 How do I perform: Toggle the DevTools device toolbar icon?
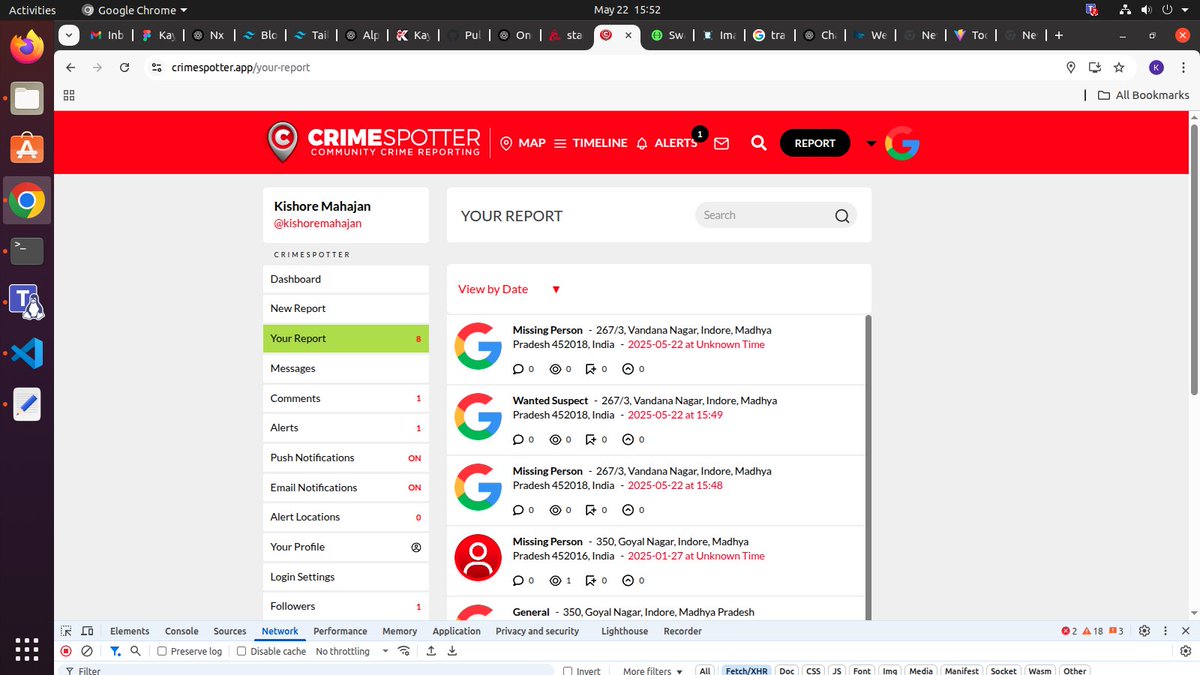[88, 631]
